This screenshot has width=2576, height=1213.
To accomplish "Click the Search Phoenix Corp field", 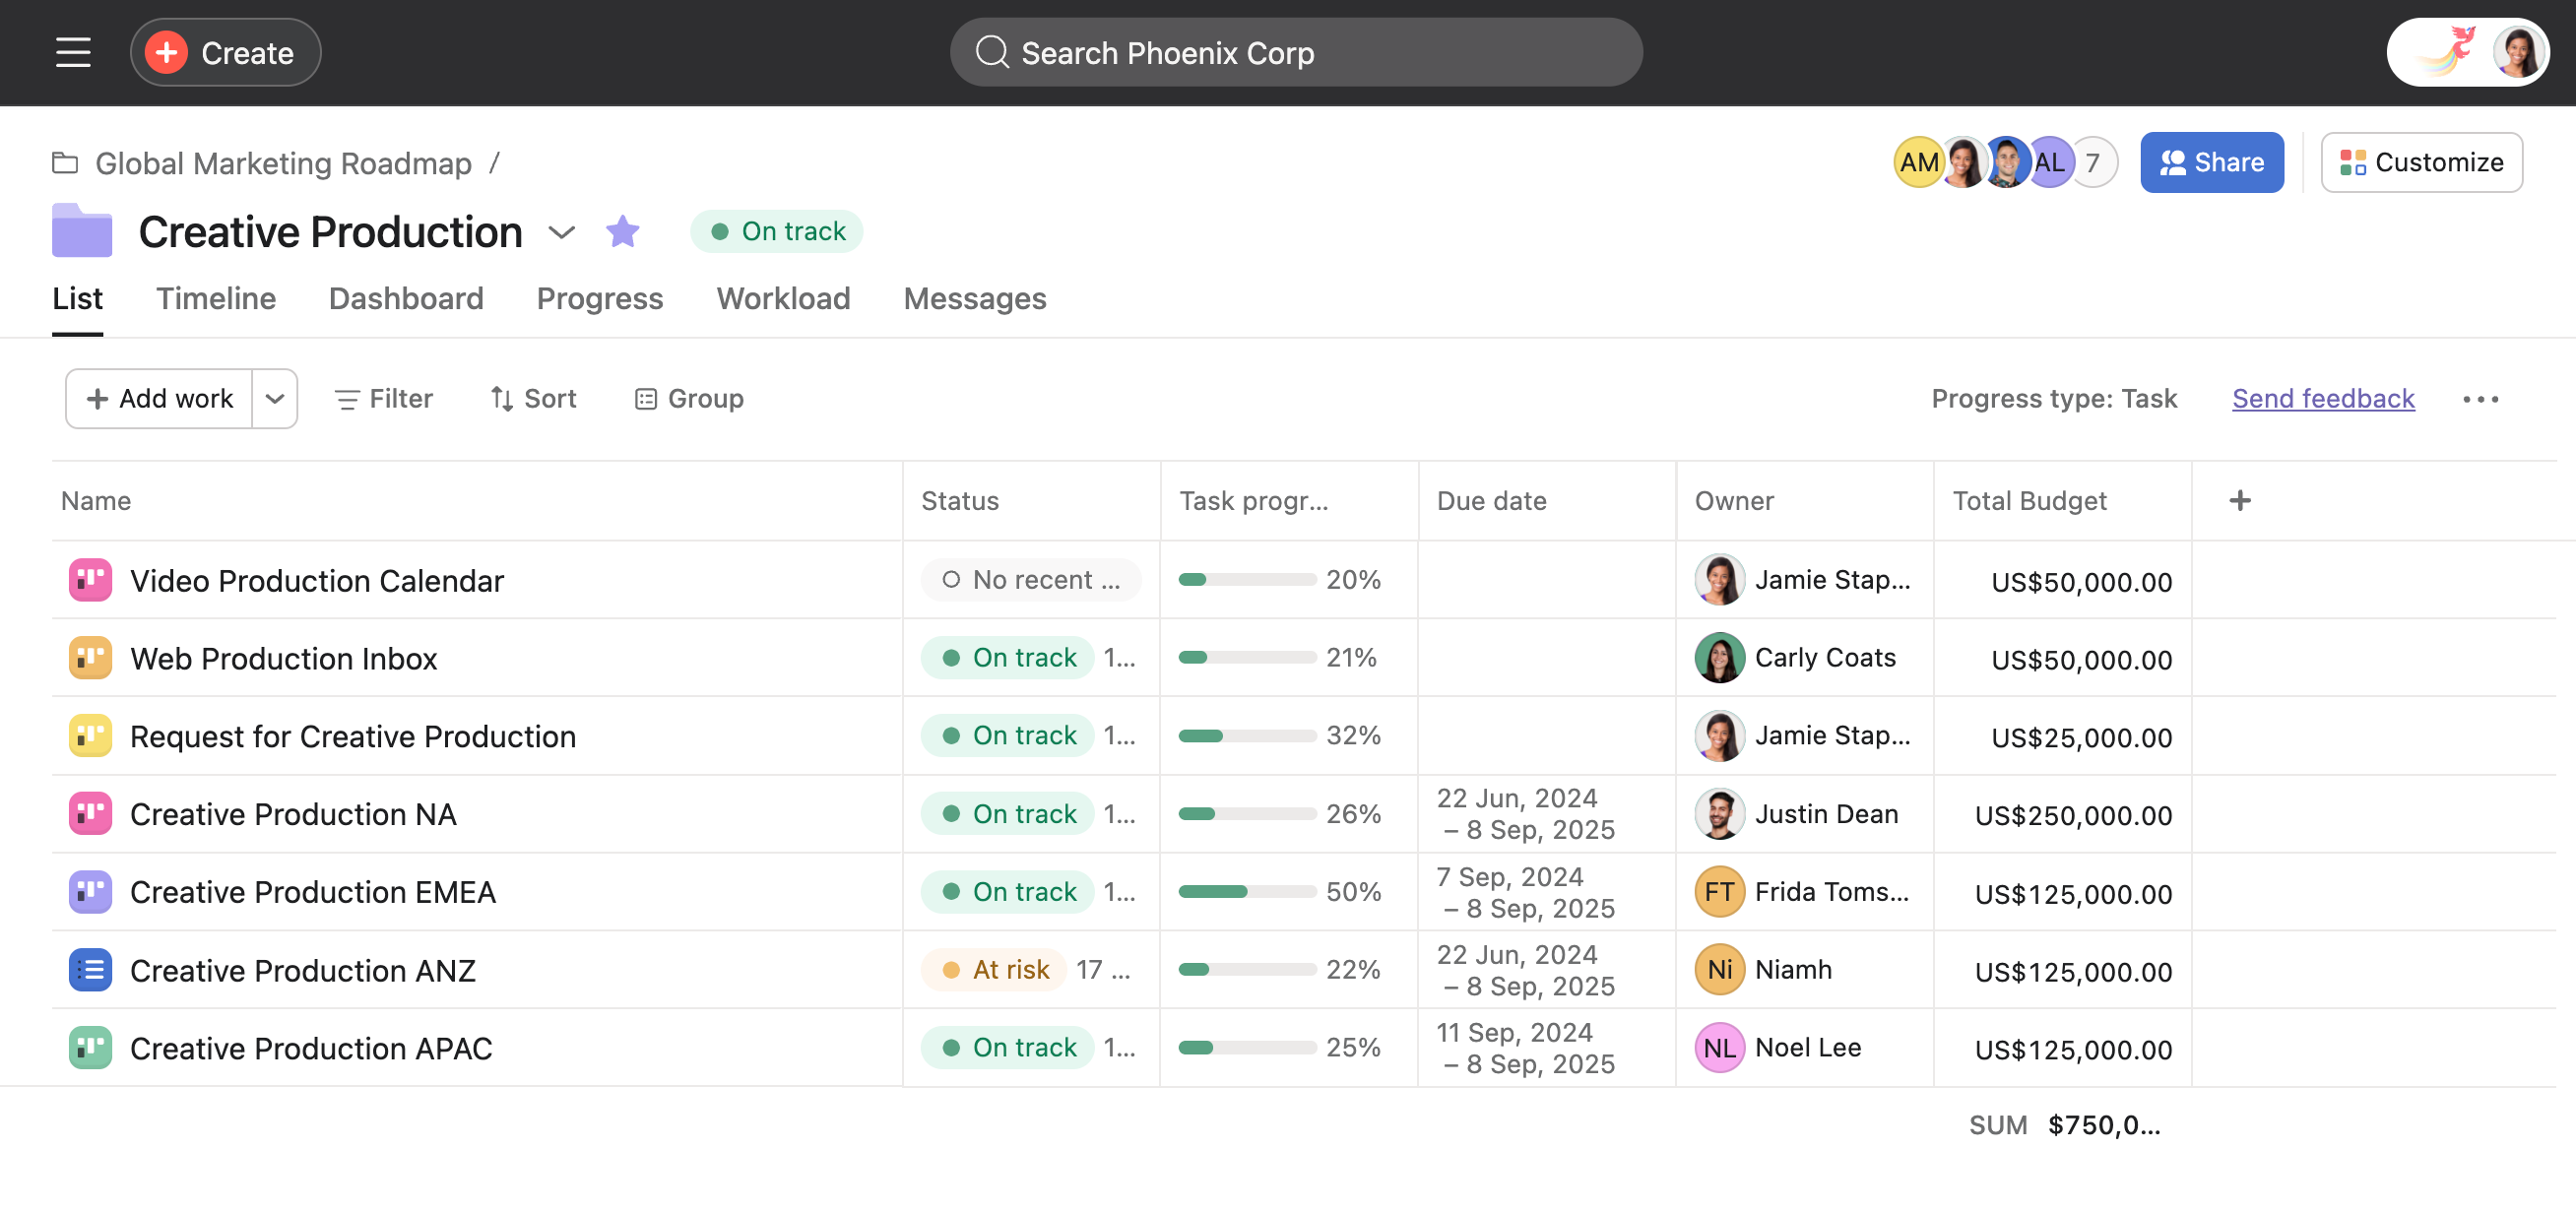I will tap(1295, 52).
